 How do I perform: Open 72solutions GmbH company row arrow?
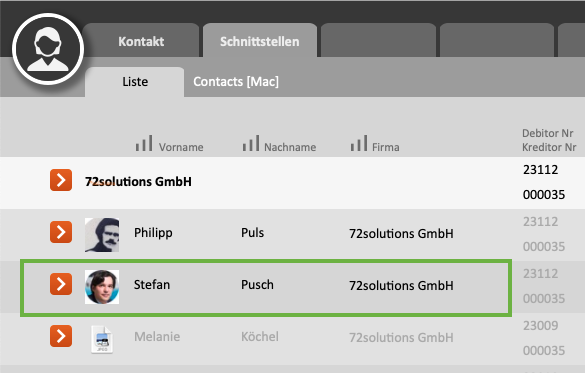coord(61,180)
